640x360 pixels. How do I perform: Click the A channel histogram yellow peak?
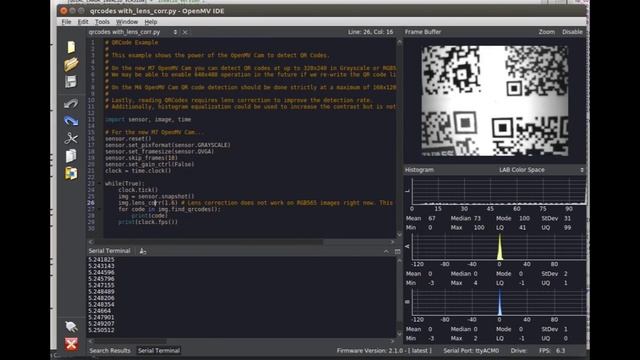pyautogui.click(x=500, y=248)
